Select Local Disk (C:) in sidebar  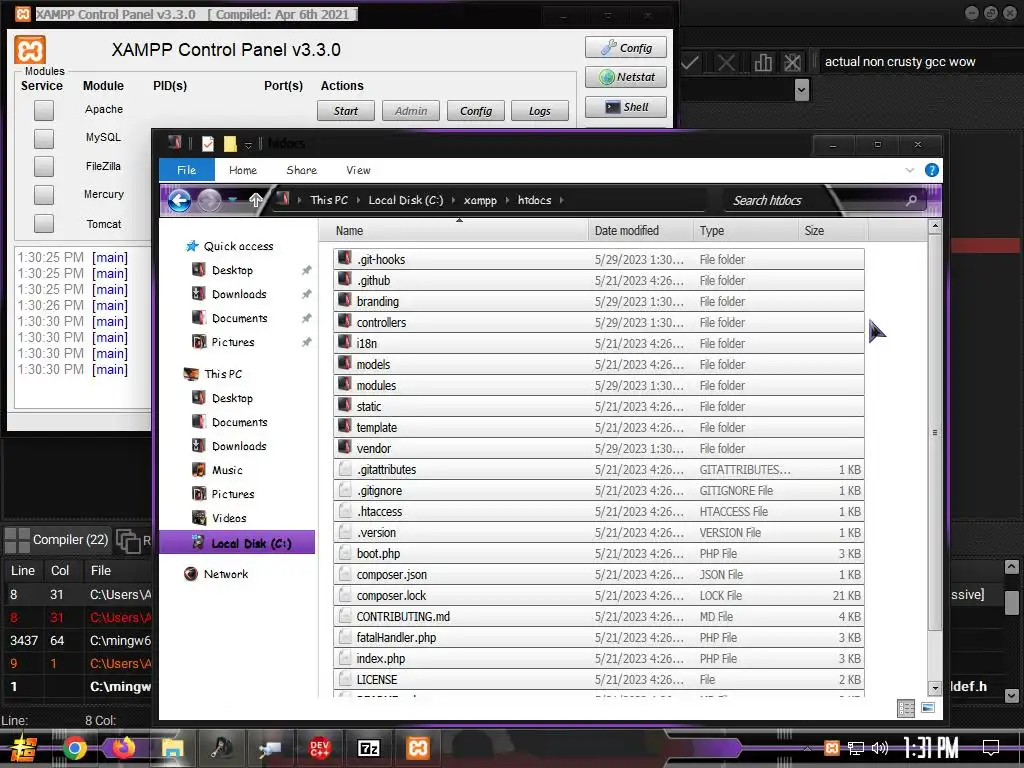tap(237, 543)
